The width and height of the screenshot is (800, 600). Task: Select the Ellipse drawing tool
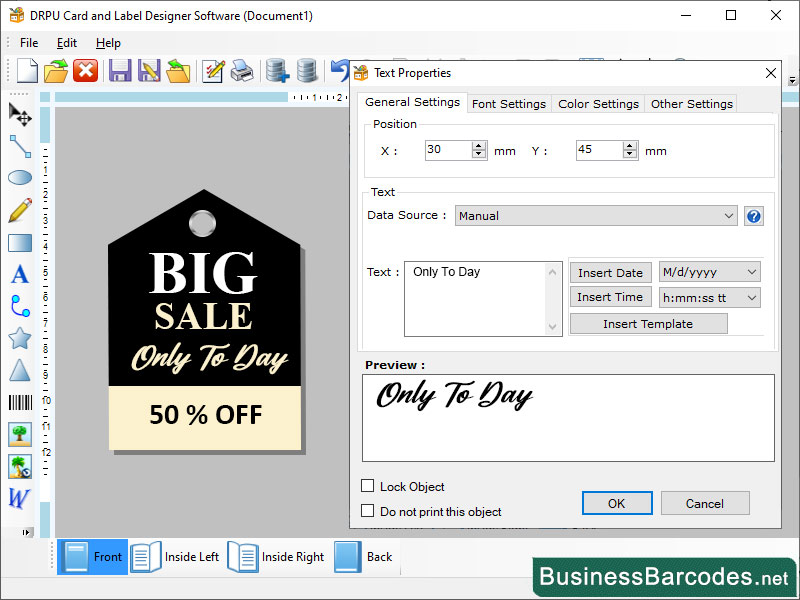(x=18, y=177)
